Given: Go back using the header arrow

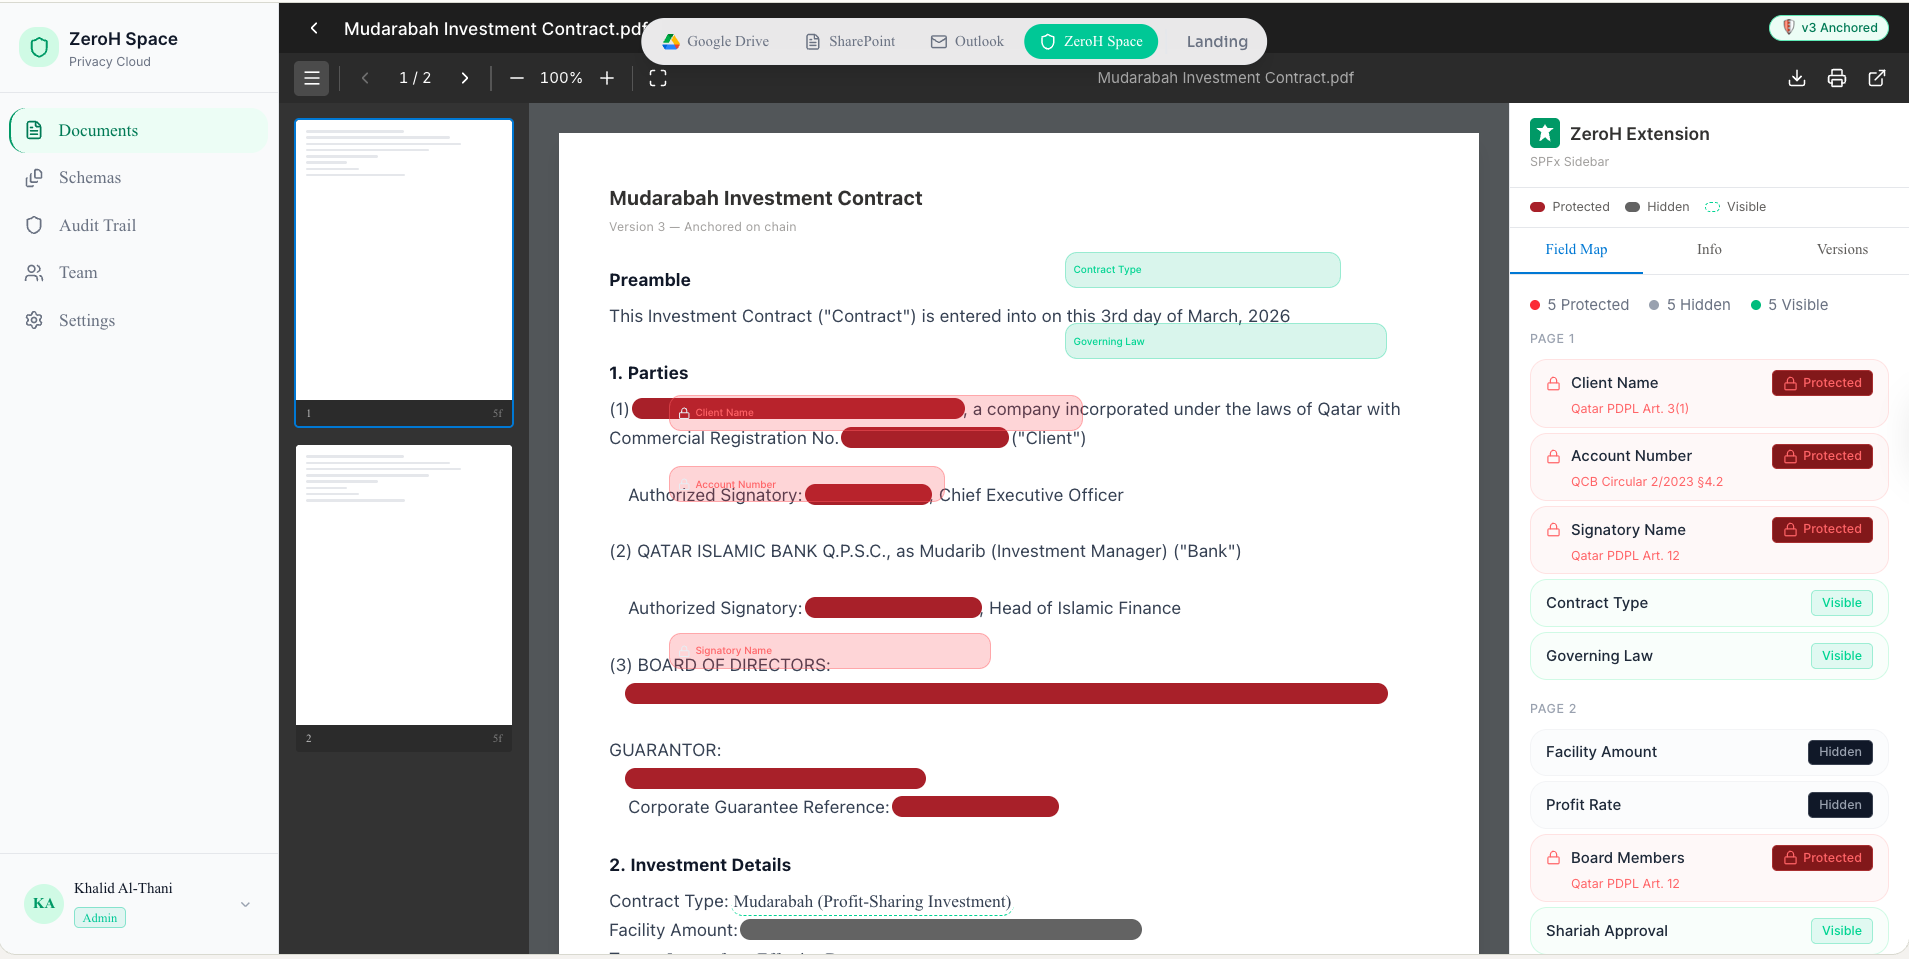Looking at the screenshot, I should tap(314, 28).
